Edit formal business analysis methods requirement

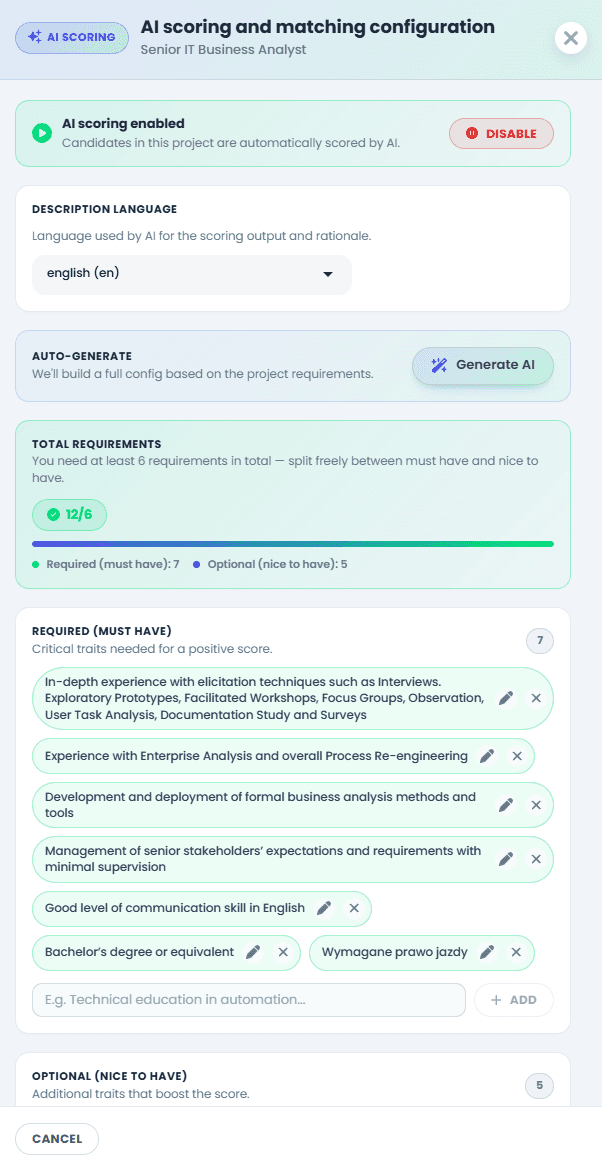coord(506,805)
